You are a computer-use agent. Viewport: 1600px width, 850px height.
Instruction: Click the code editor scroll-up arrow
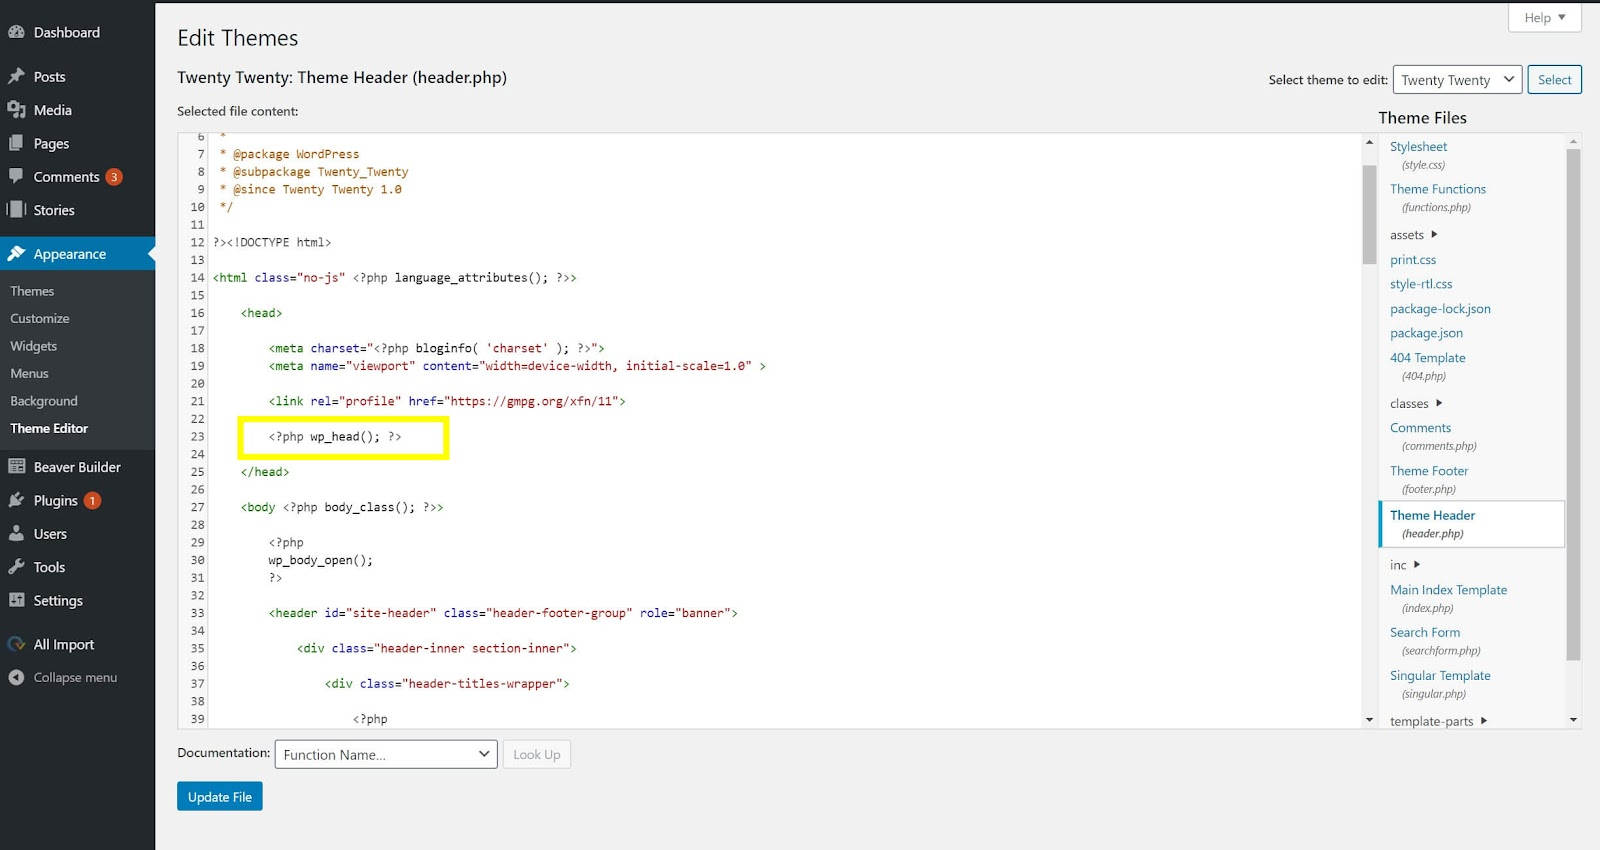(x=1369, y=142)
